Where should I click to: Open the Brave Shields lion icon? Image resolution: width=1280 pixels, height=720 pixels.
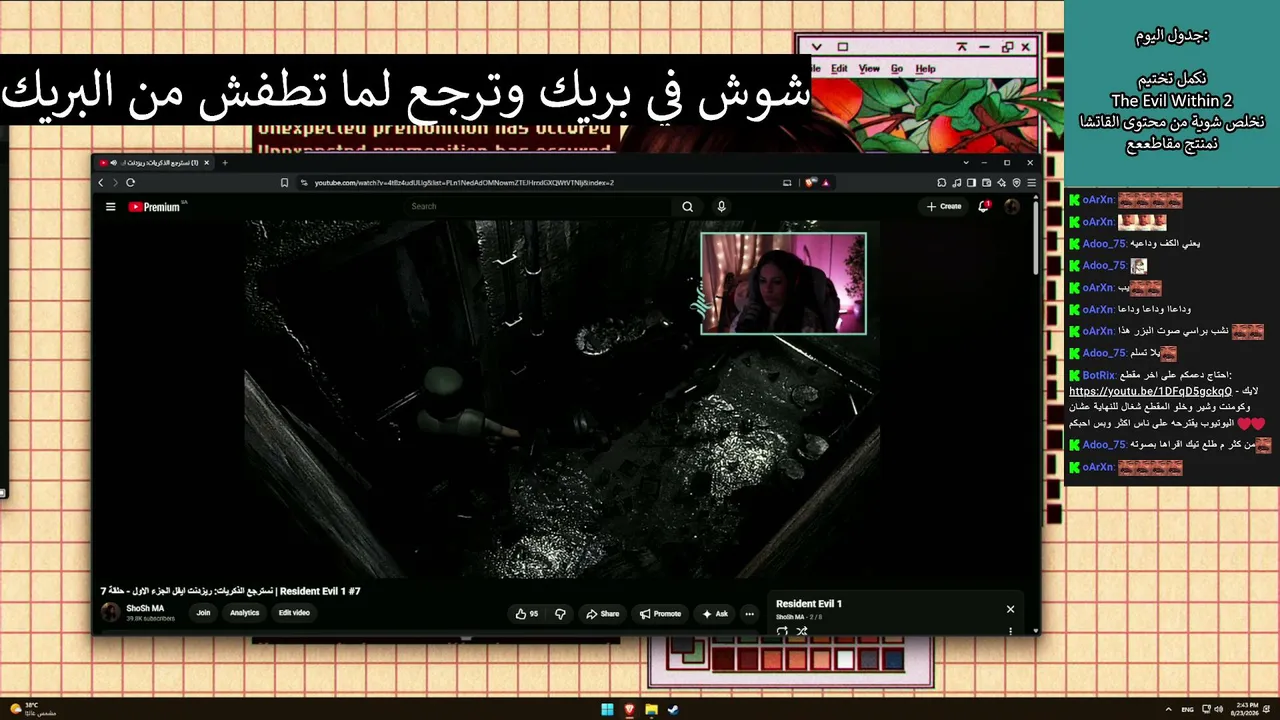click(x=809, y=182)
